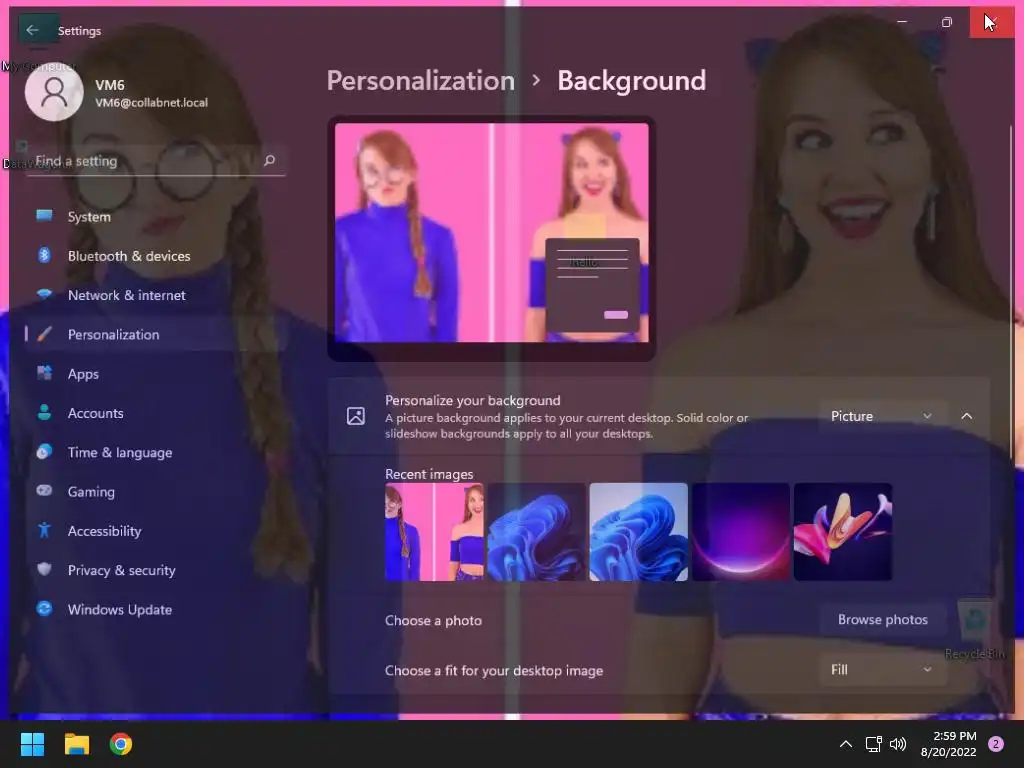Click the Windows Update refresh icon
This screenshot has width=1024, height=768.
click(x=44, y=609)
